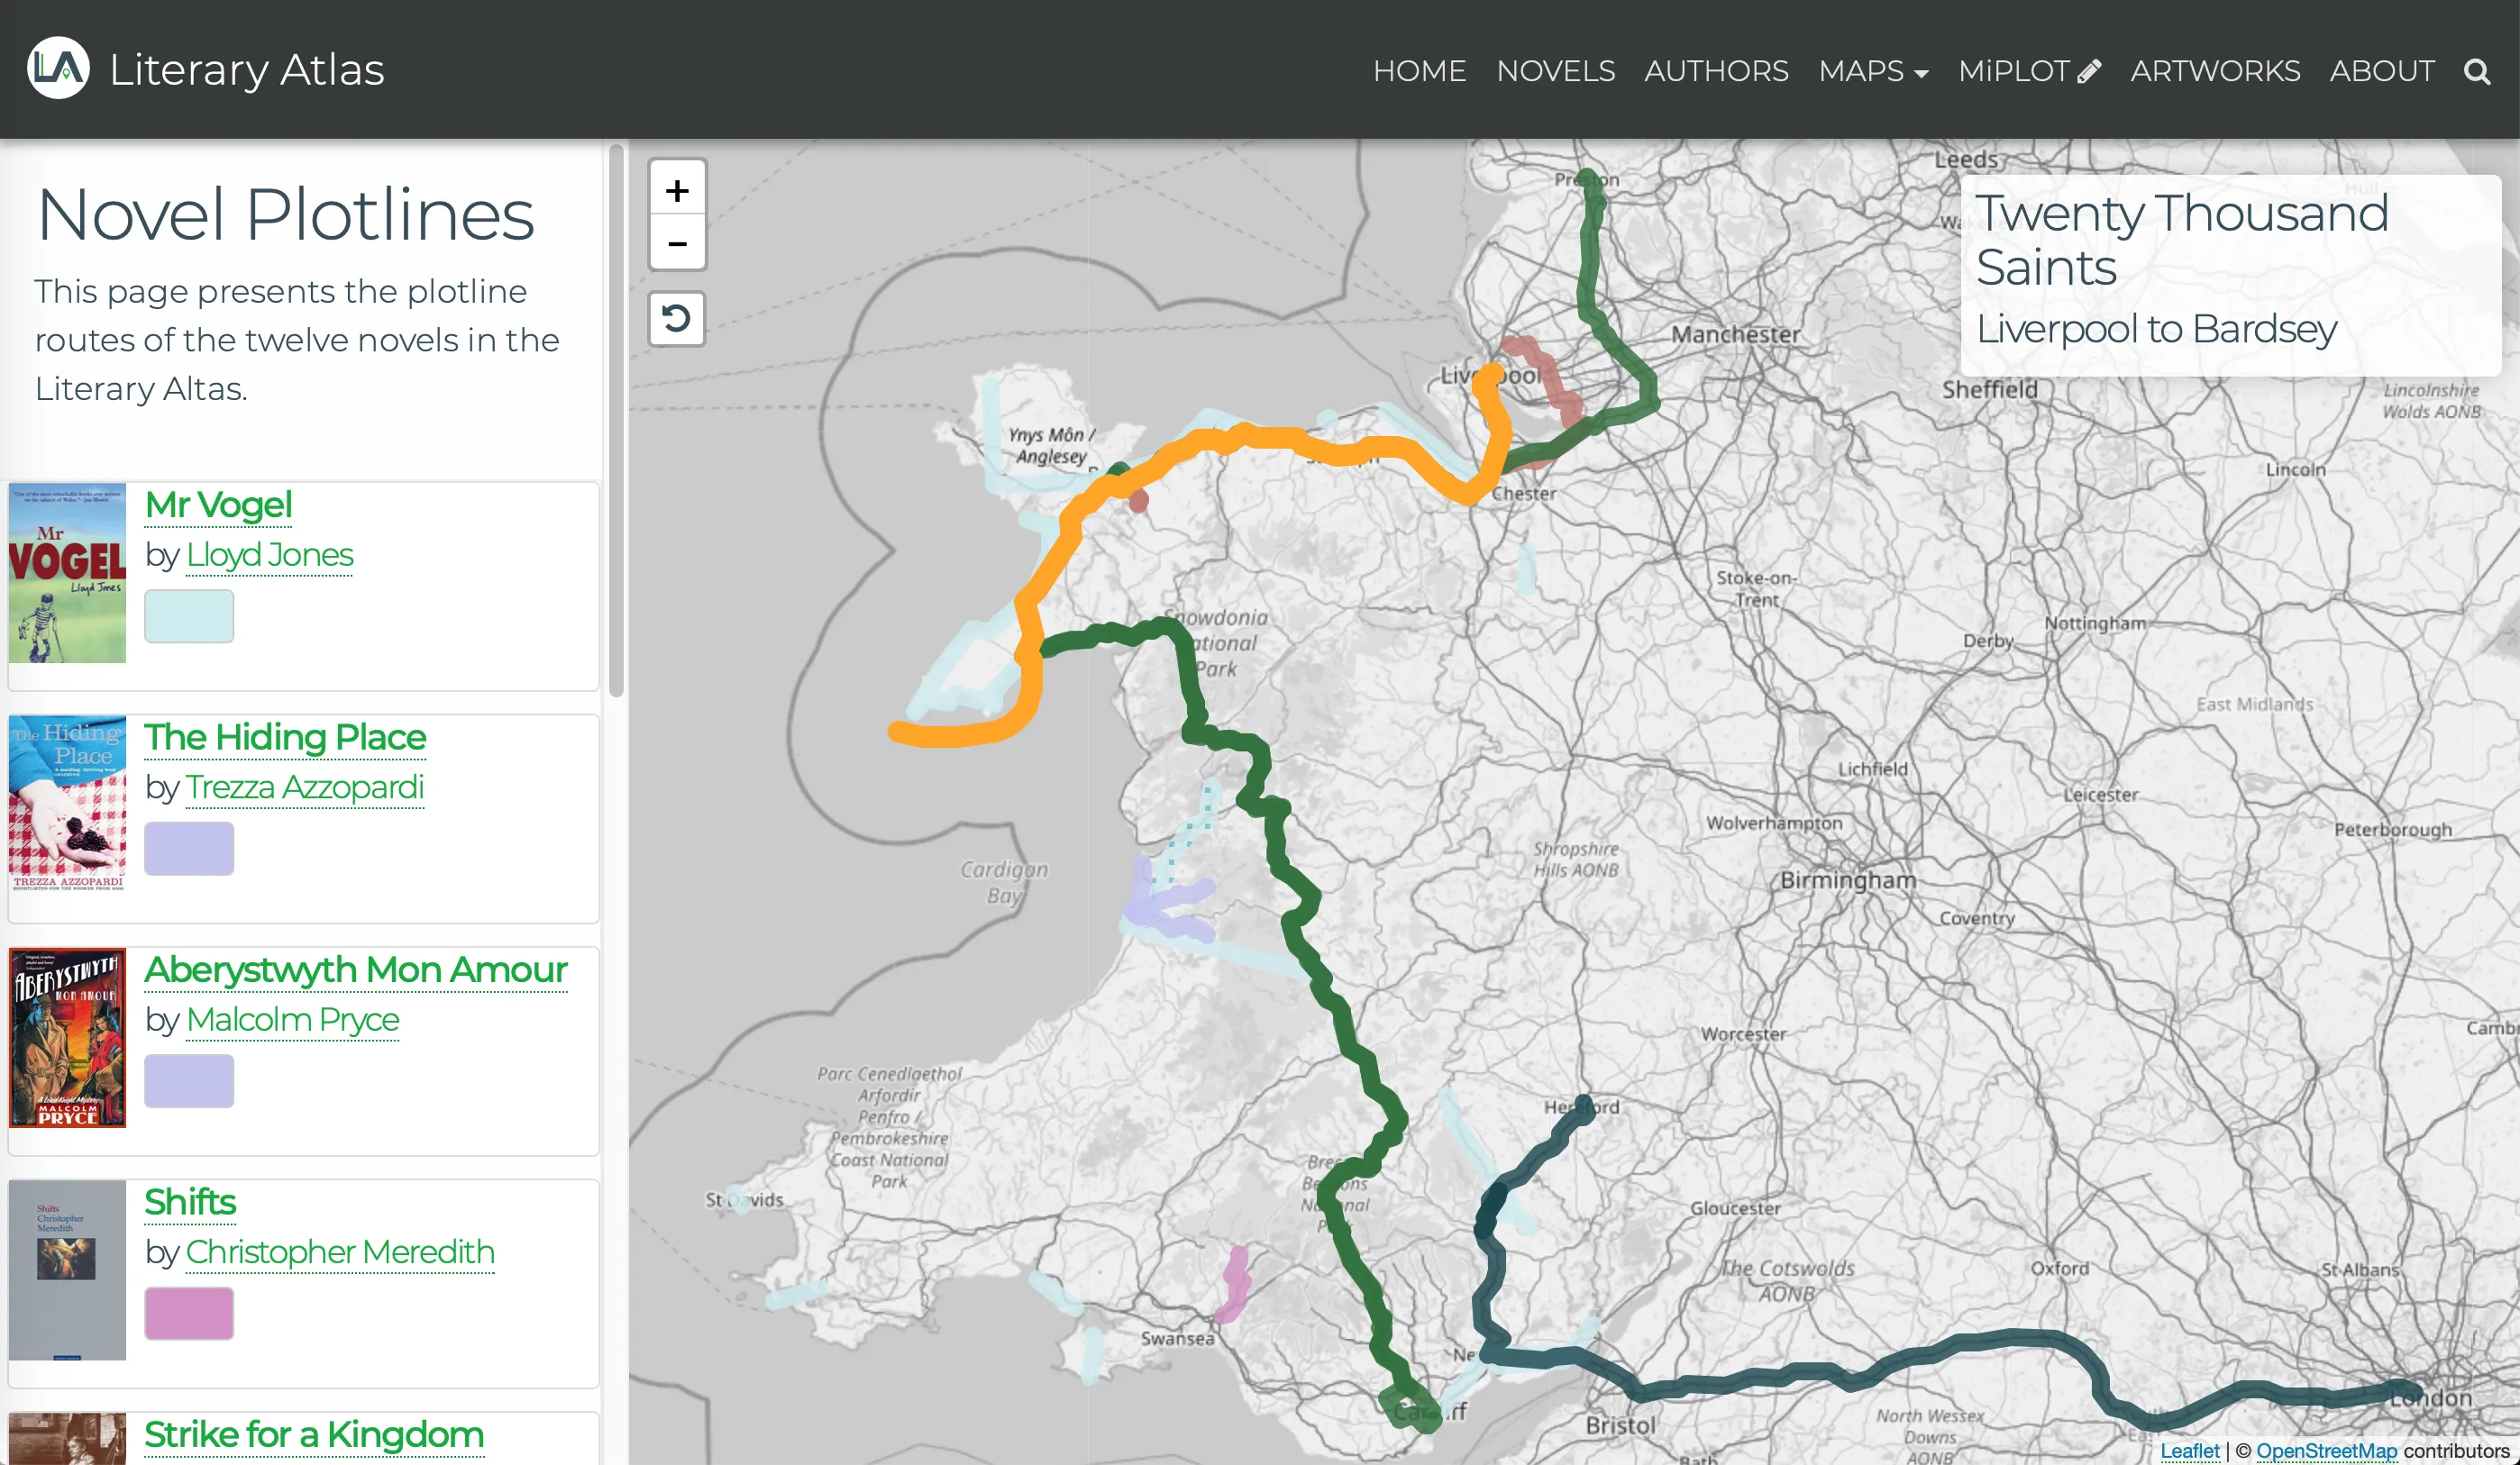Click the Literary Atlas home logo icon
Screen dimensions: 2520x1465
point(56,68)
